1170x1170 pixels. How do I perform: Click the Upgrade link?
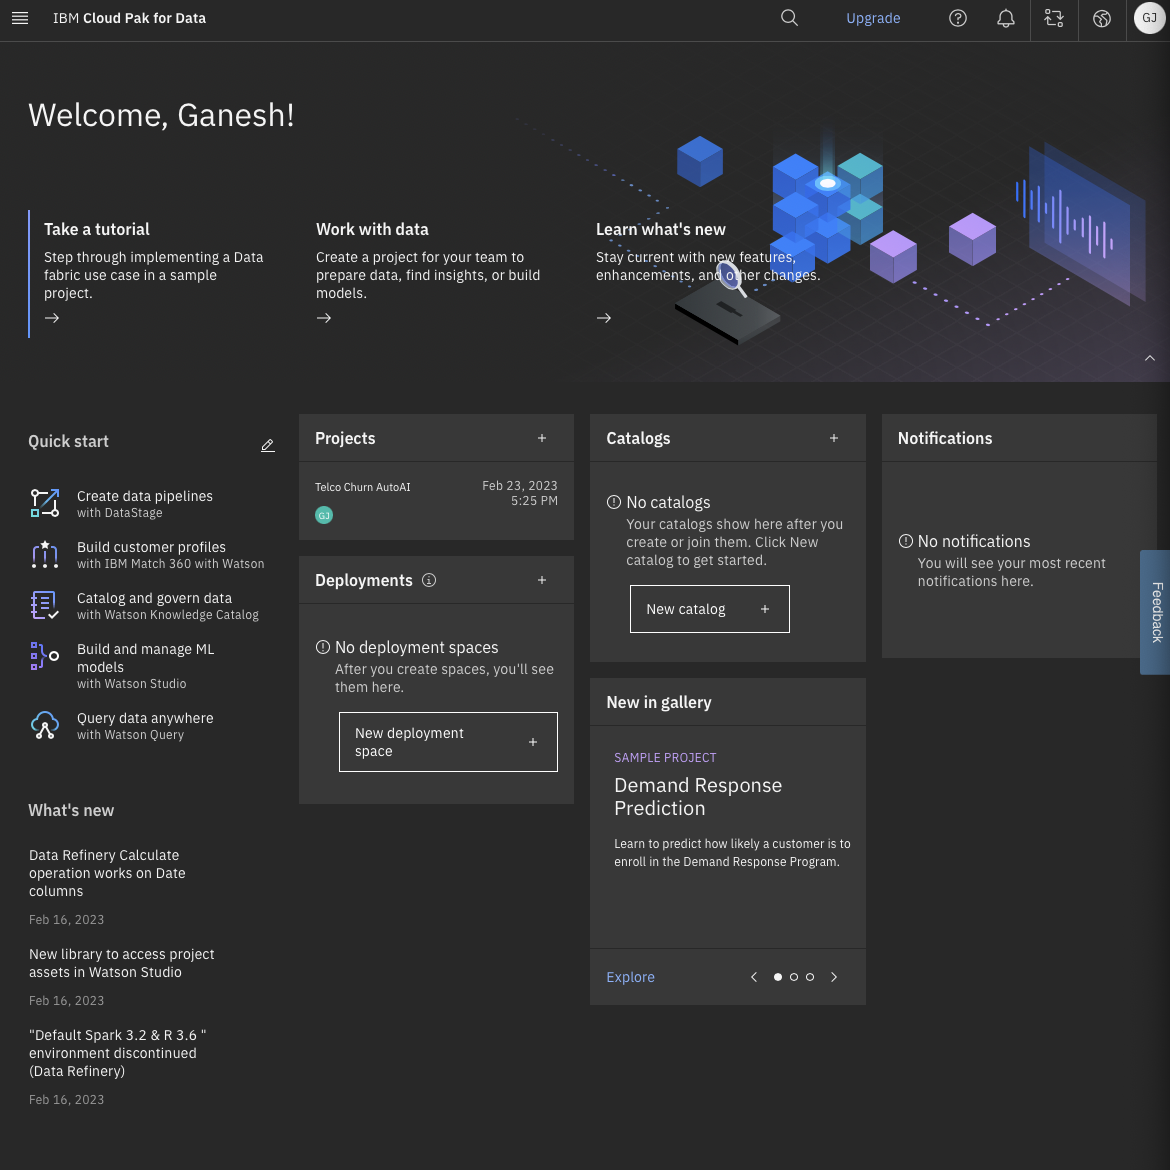coord(873,18)
